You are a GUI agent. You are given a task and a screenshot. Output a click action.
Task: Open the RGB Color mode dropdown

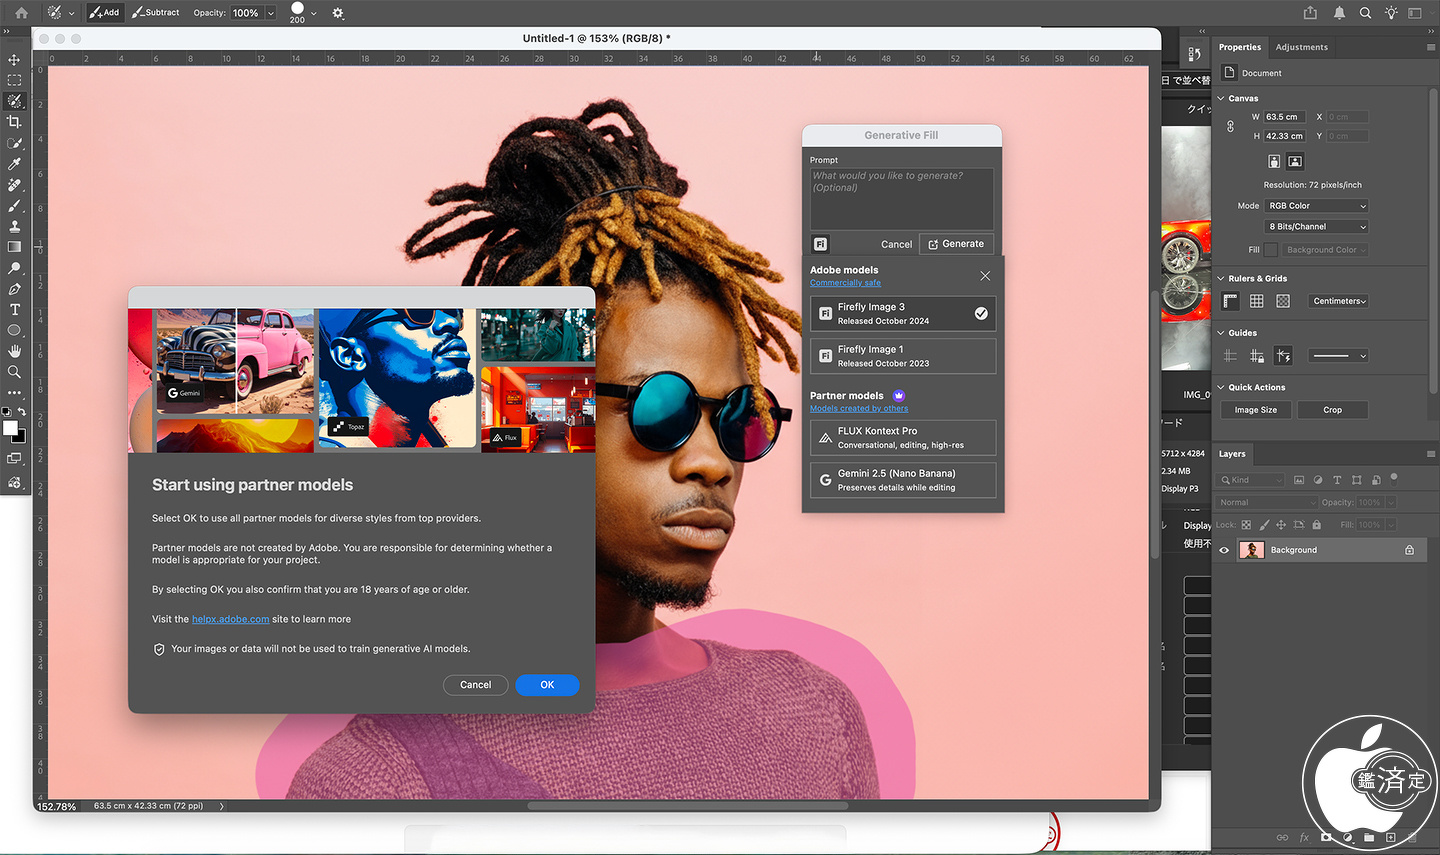(1316, 206)
